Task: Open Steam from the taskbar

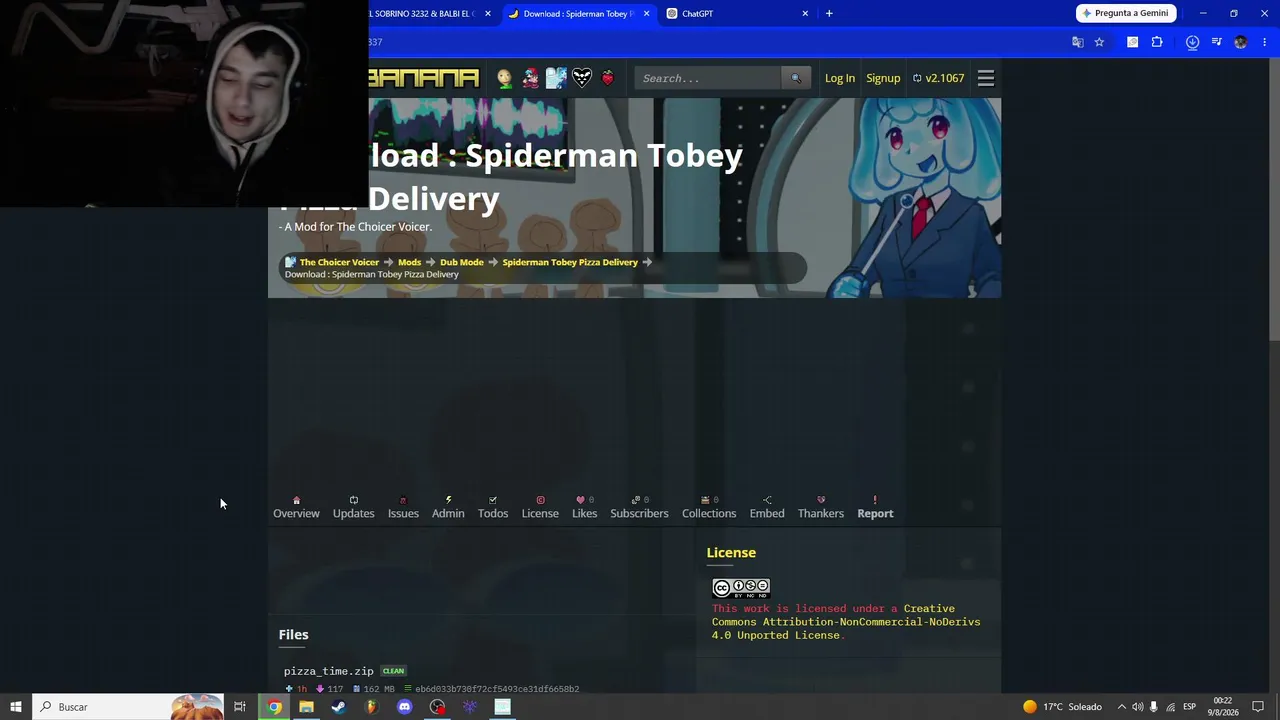Action: [339, 707]
